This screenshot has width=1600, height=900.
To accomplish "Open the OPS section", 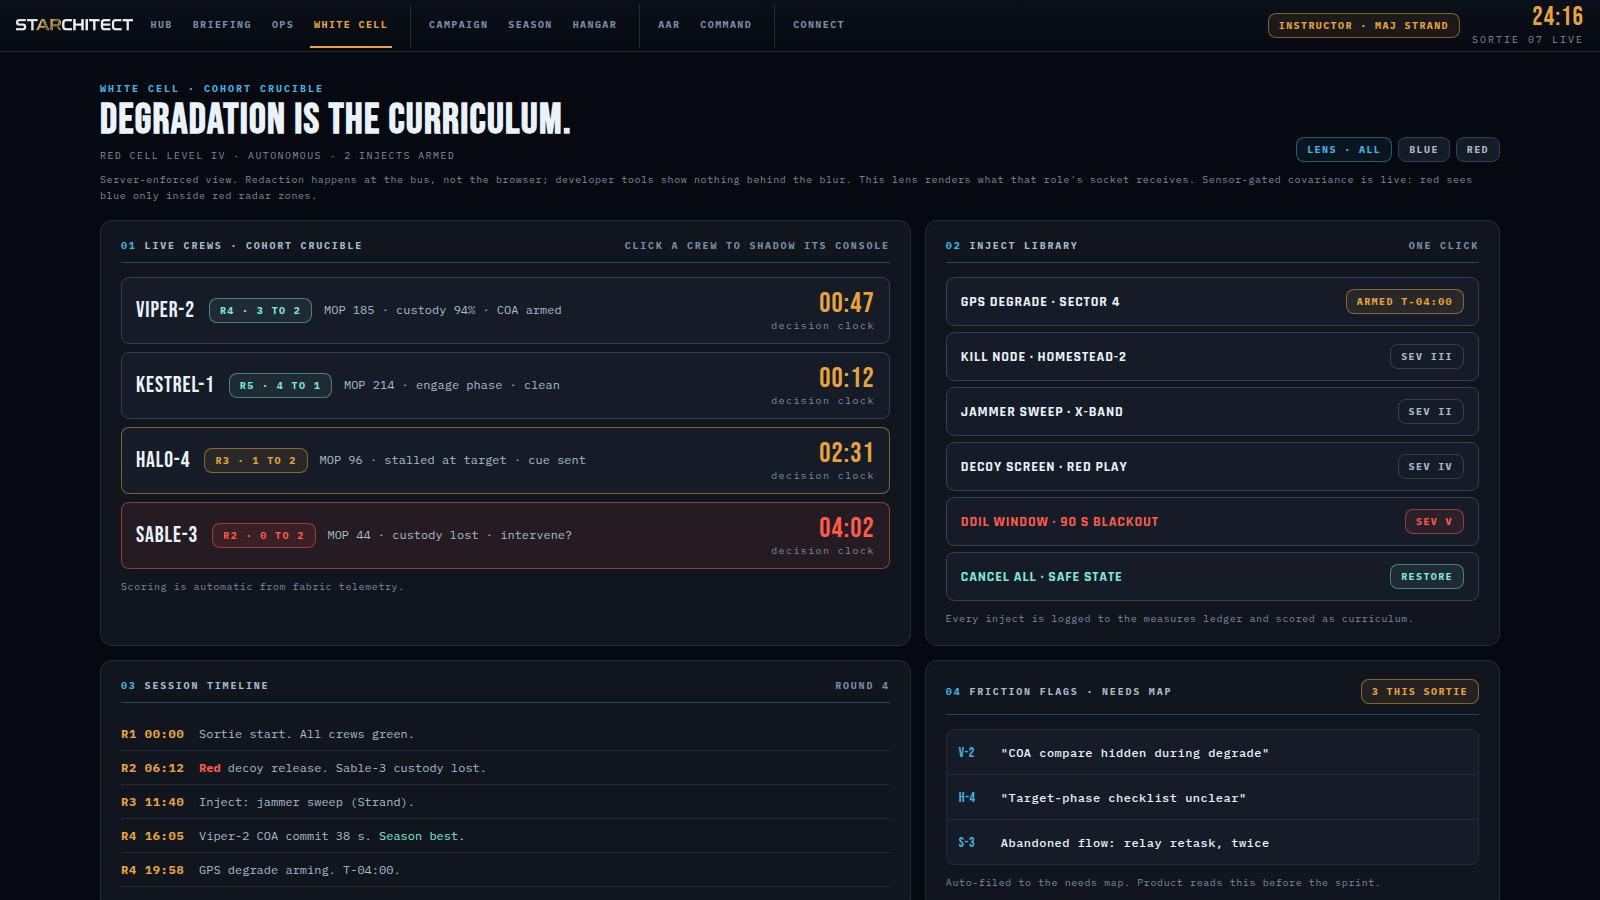I will 283,24.
